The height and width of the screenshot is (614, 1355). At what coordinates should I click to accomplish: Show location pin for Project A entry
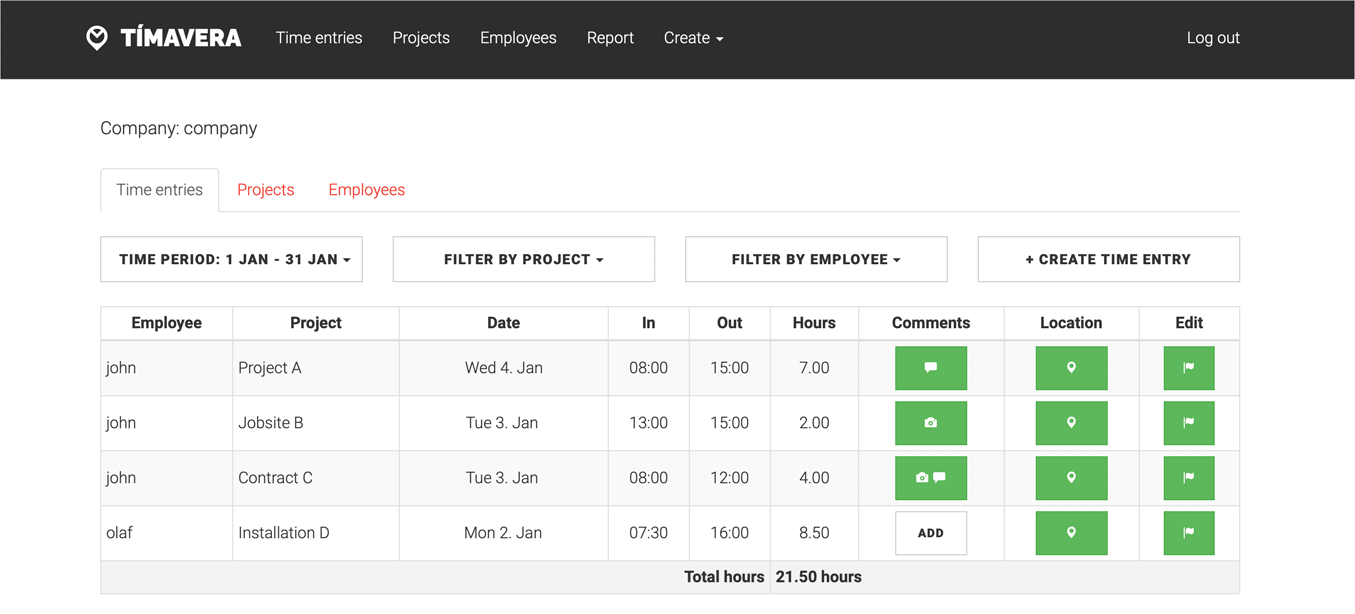coord(1071,368)
